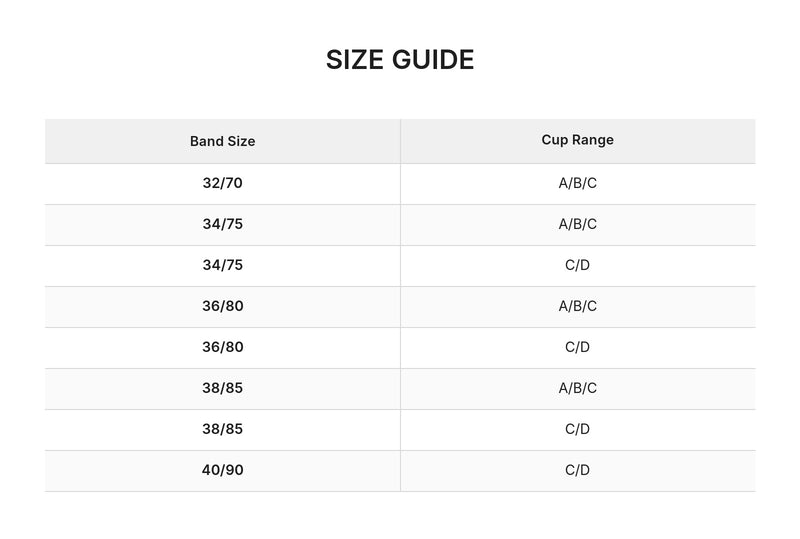The width and height of the screenshot is (800, 539).
Task: Click the A/B/C cell in the 32/70 row
Action: 578,184
